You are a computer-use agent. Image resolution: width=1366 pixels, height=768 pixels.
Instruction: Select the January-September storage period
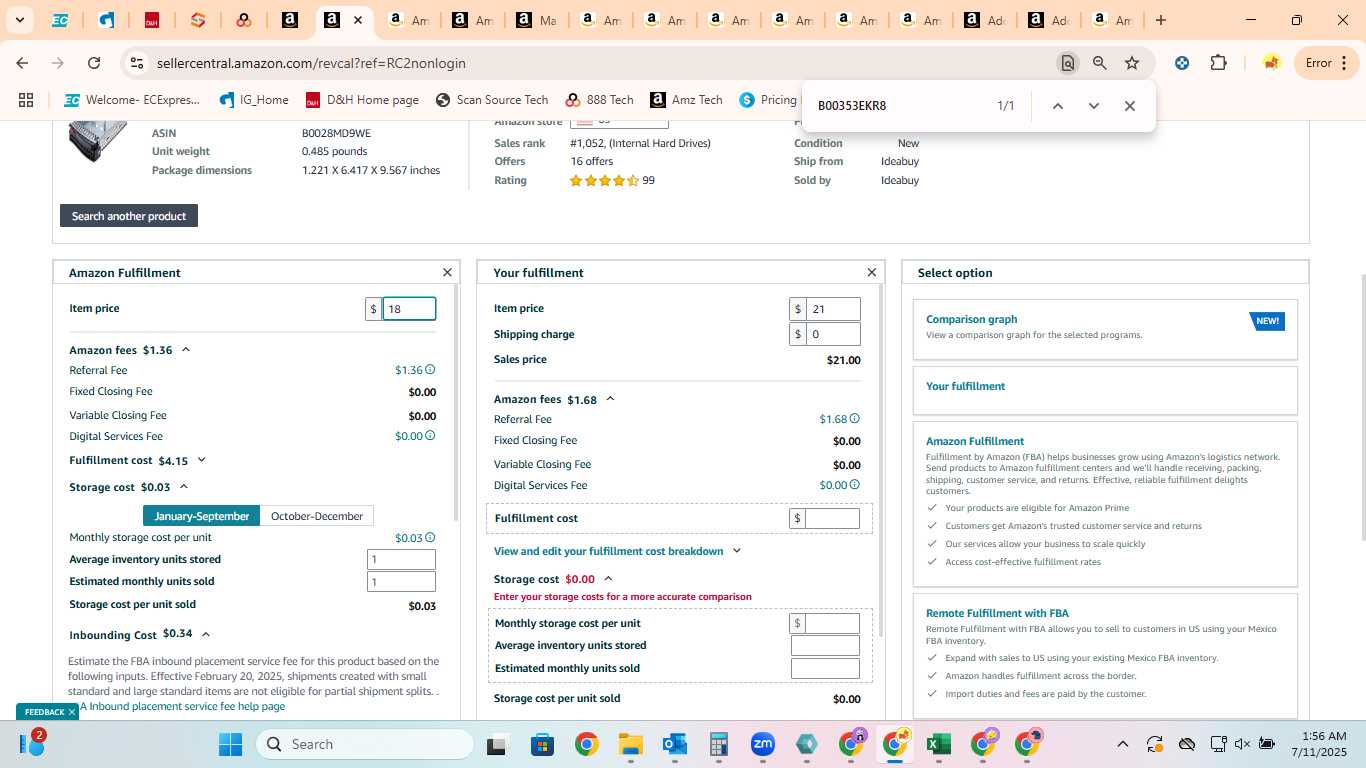pyautogui.click(x=201, y=516)
